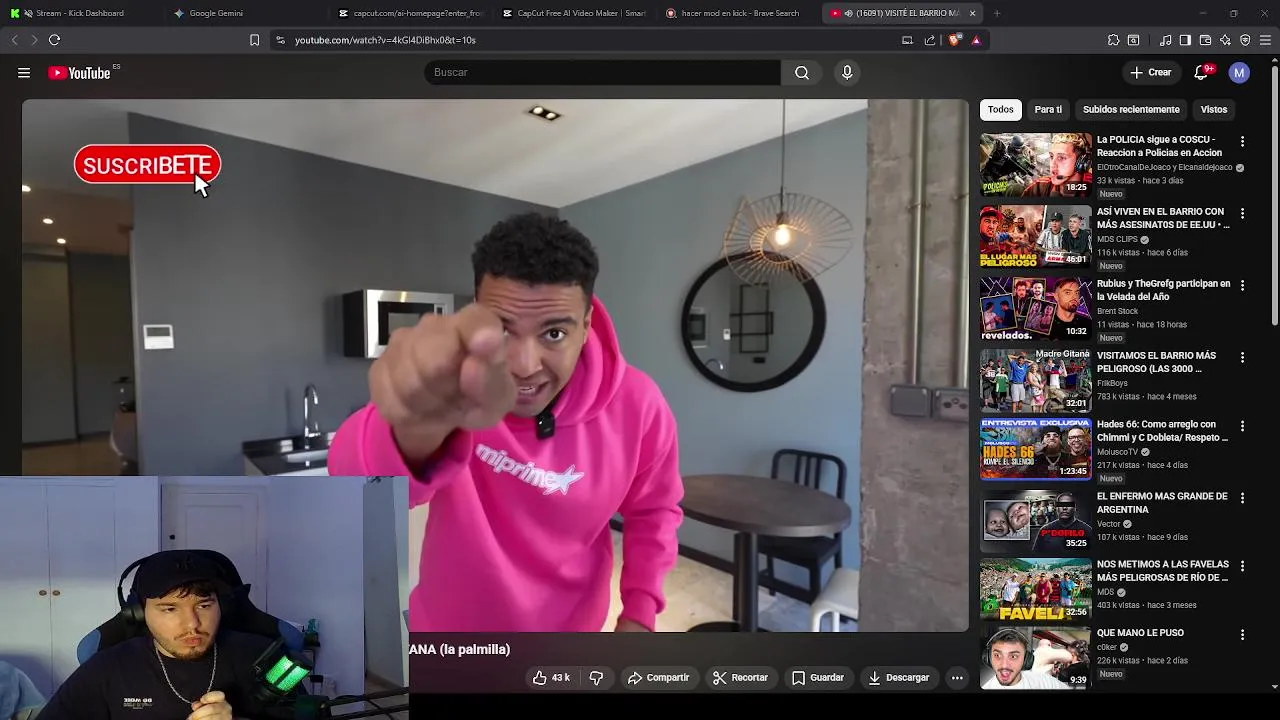Click the Compartir button
Image resolution: width=1280 pixels, height=720 pixels.
point(658,678)
